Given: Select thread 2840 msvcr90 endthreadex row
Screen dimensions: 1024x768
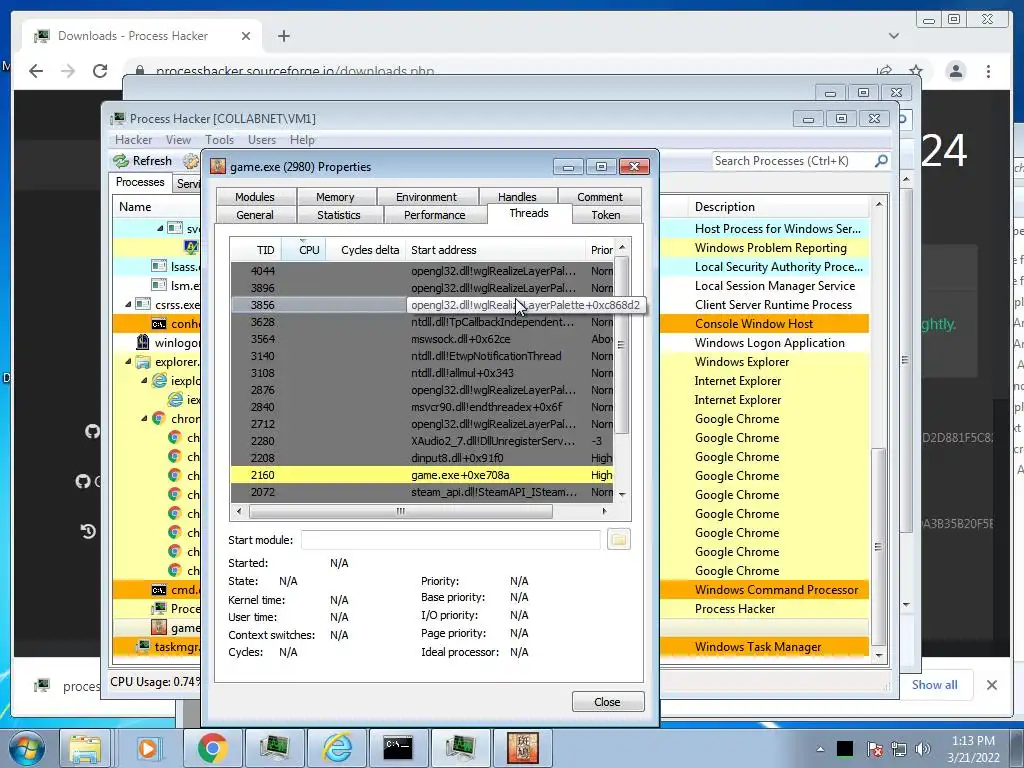Looking at the screenshot, I should [x=422, y=407].
